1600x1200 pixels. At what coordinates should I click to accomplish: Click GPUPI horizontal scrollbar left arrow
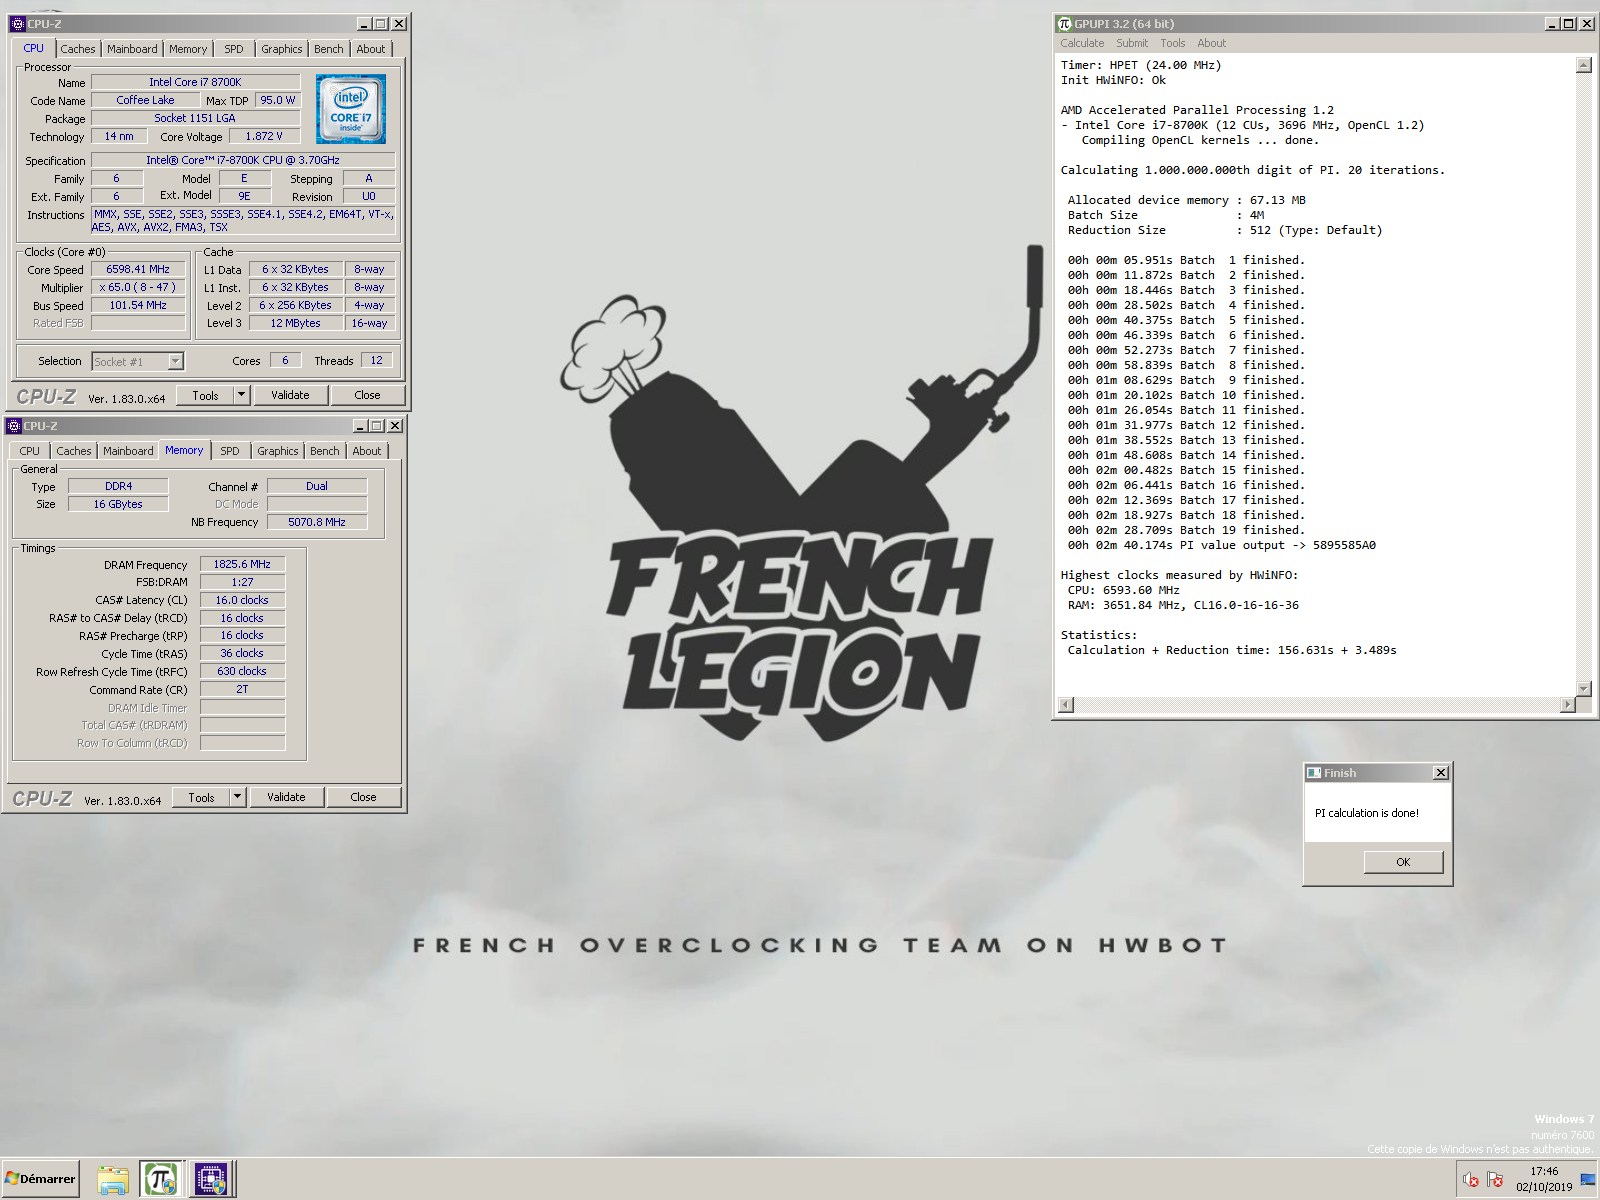coord(1066,705)
